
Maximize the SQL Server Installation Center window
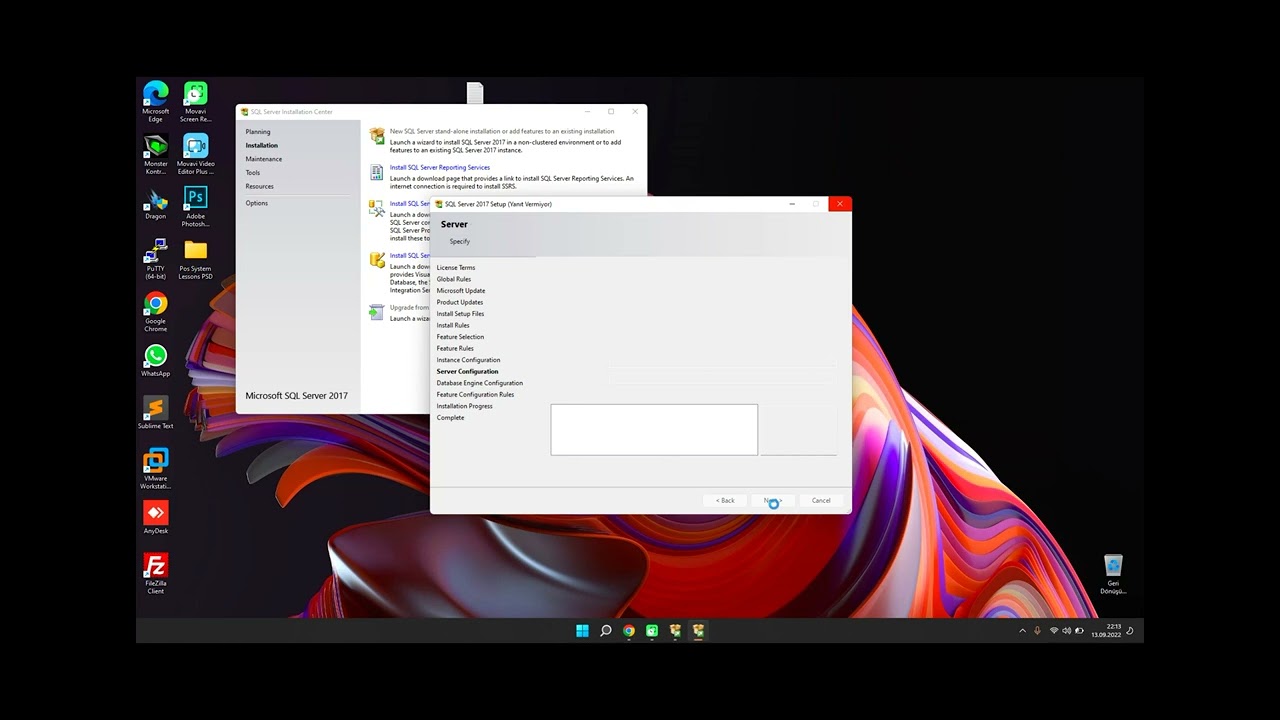pyautogui.click(x=611, y=112)
